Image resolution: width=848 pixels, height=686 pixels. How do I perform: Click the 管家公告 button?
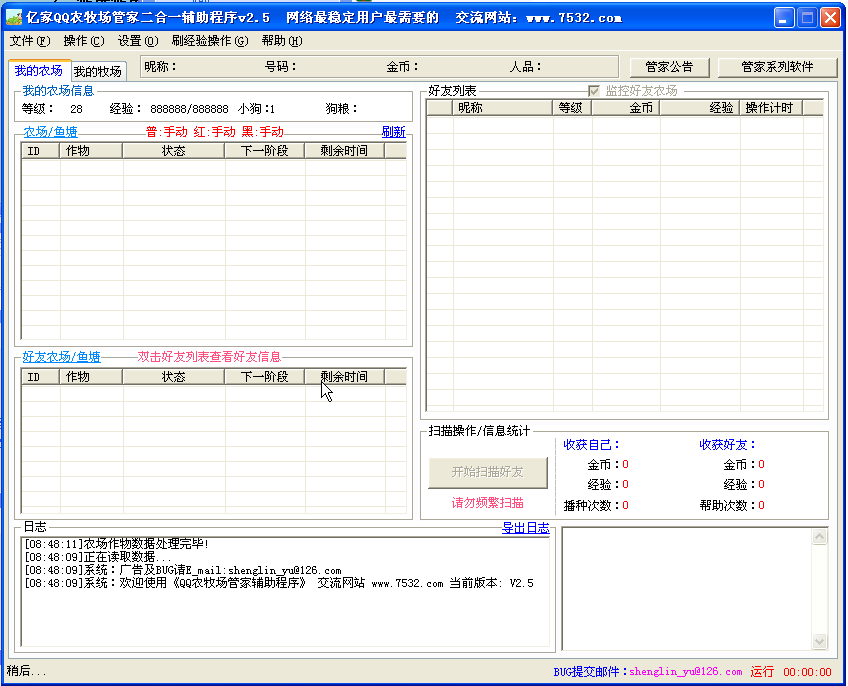pos(670,67)
